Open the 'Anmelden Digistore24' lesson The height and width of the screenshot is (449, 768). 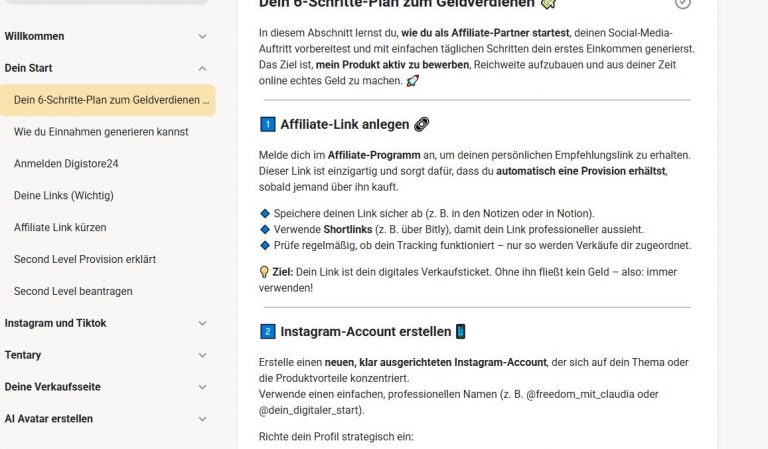[66, 164]
